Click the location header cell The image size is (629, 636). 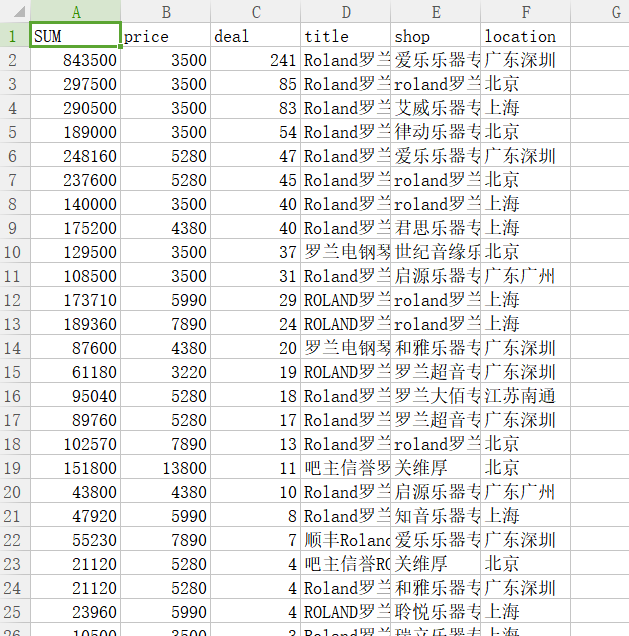(526, 35)
